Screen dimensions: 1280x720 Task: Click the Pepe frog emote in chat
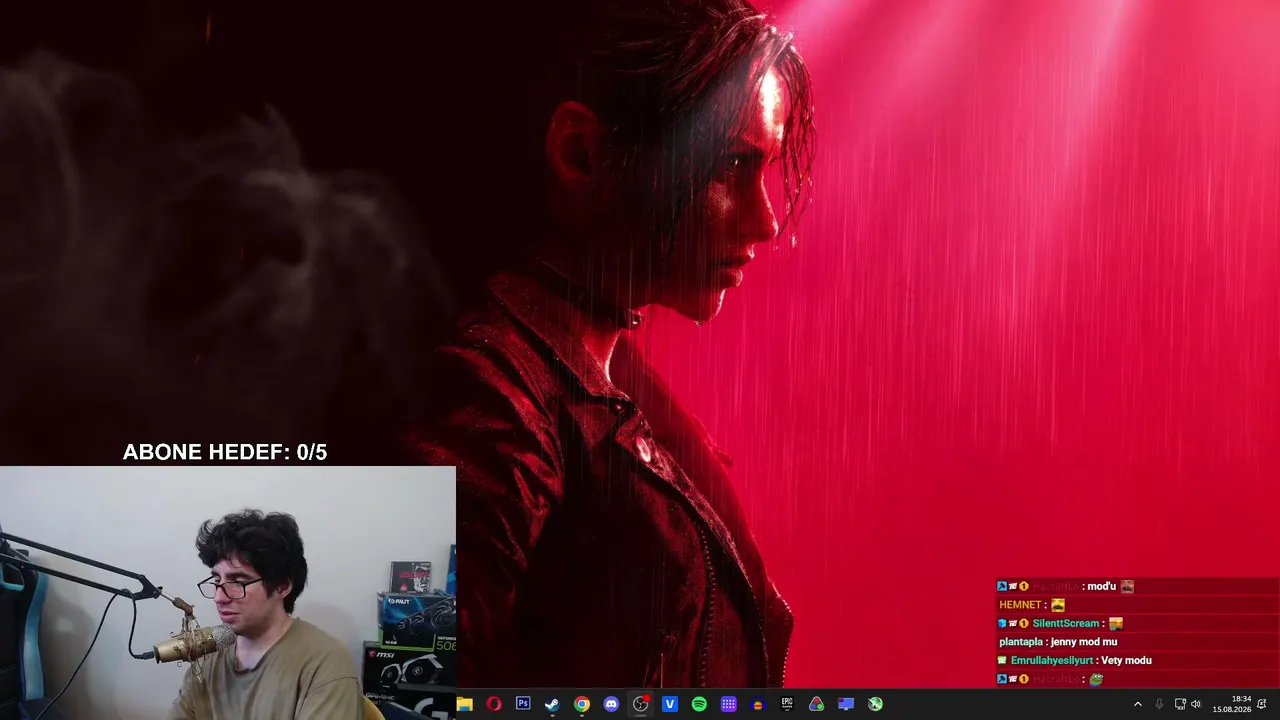click(1096, 679)
